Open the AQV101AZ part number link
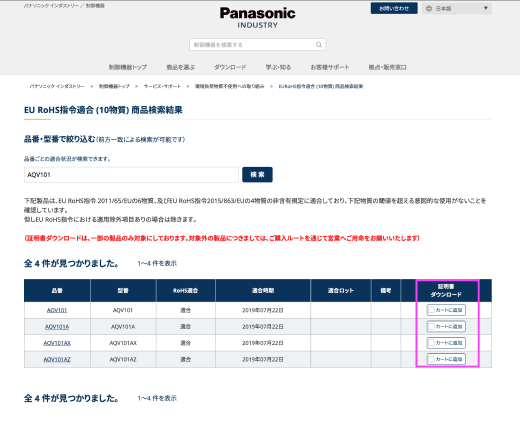 click(57, 359)
